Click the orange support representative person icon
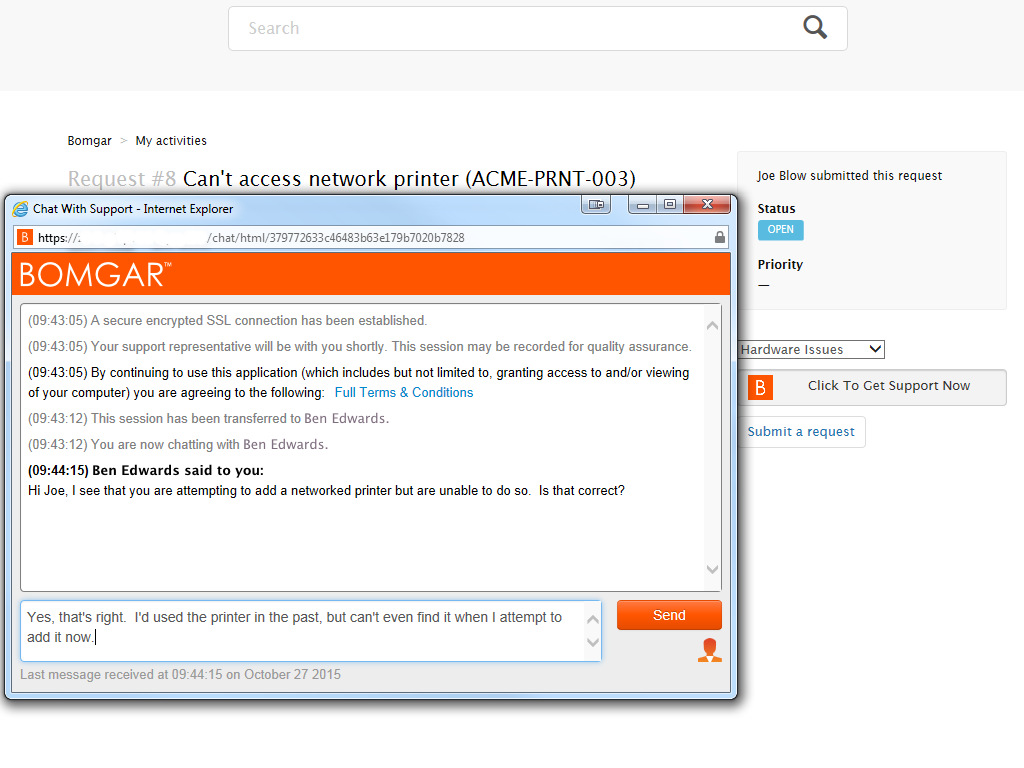1024x768 pixels. click(709, 650)
